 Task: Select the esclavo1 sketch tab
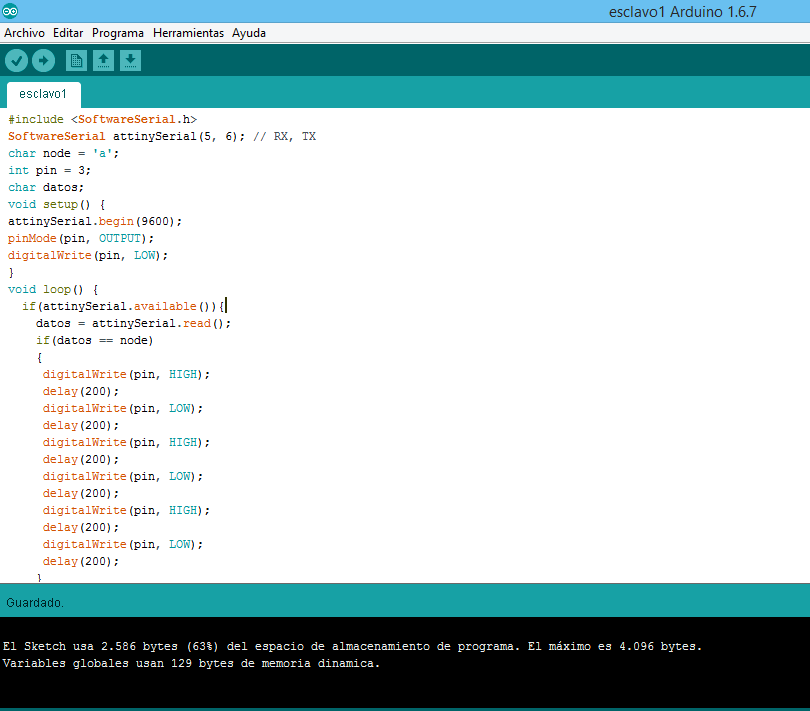pyautogui.click(x=43, y=94)
